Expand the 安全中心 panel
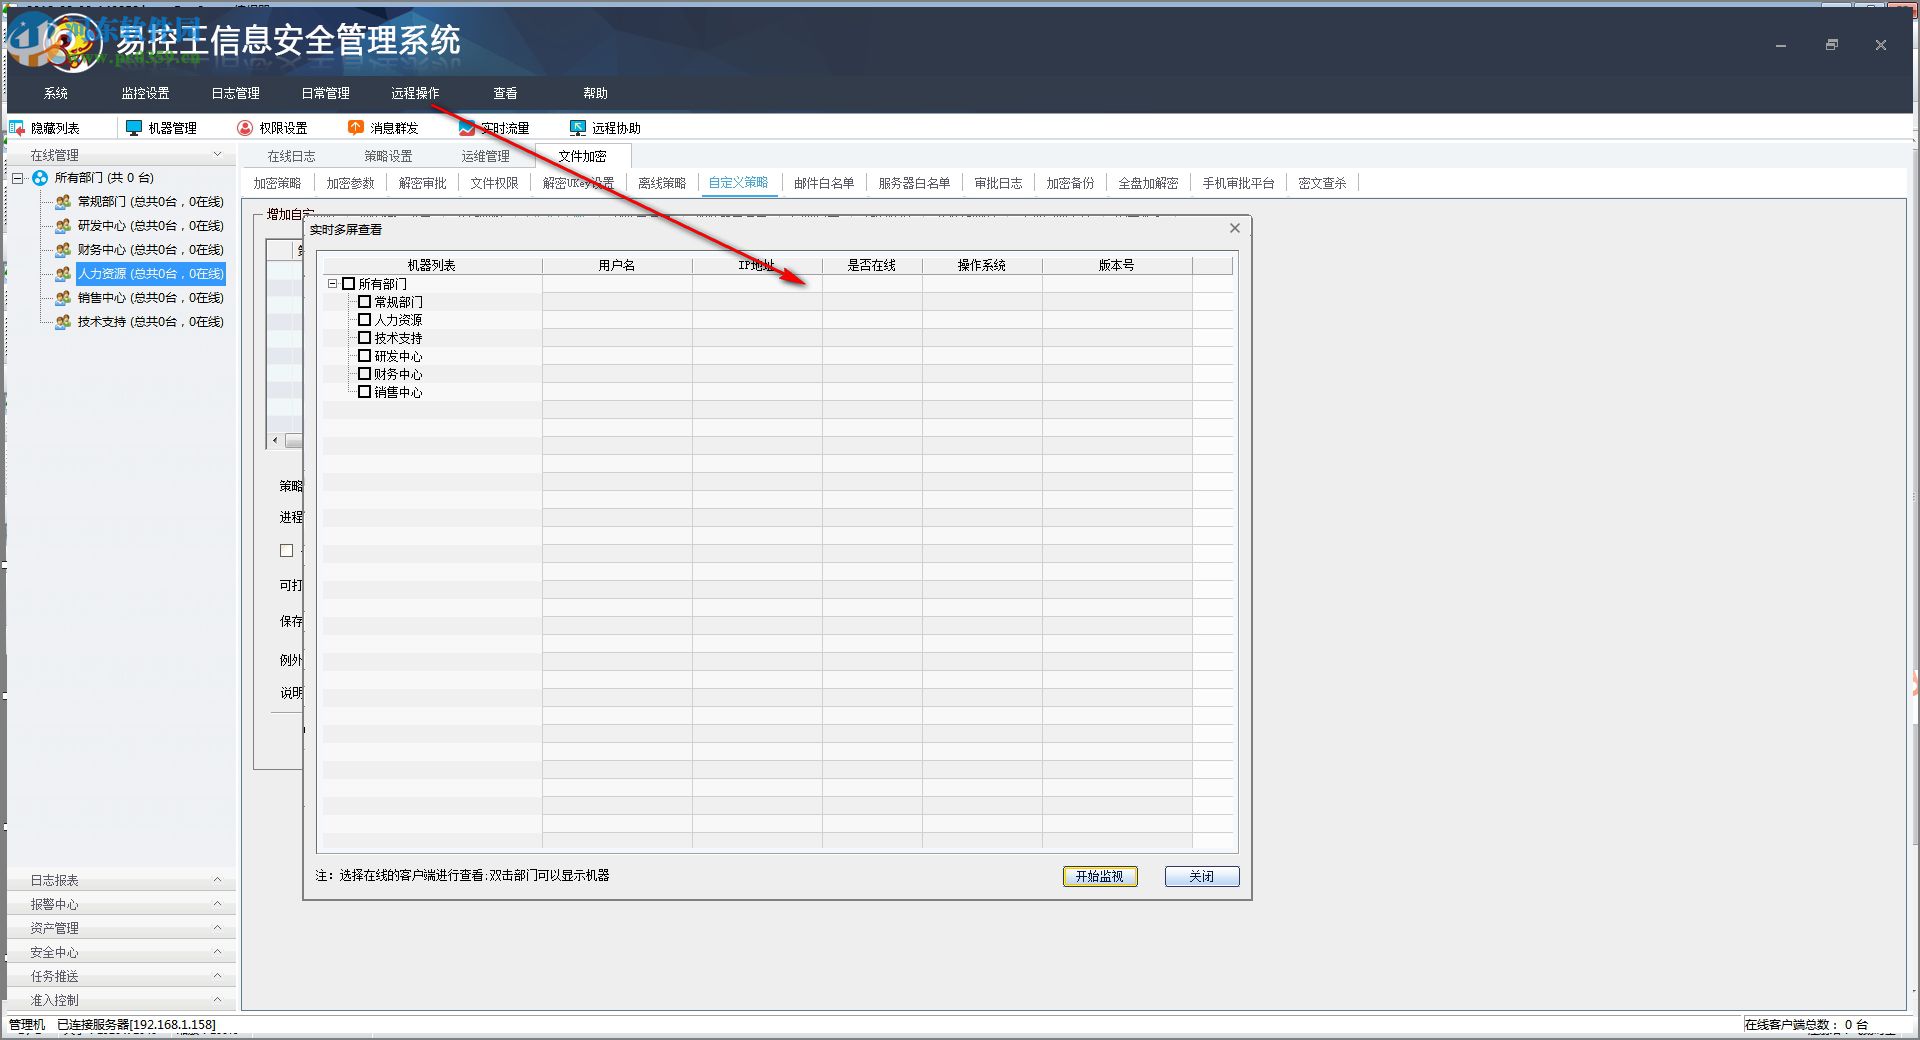The image size is (1920, 1040). pyautogui.click(x=217, y=952)
